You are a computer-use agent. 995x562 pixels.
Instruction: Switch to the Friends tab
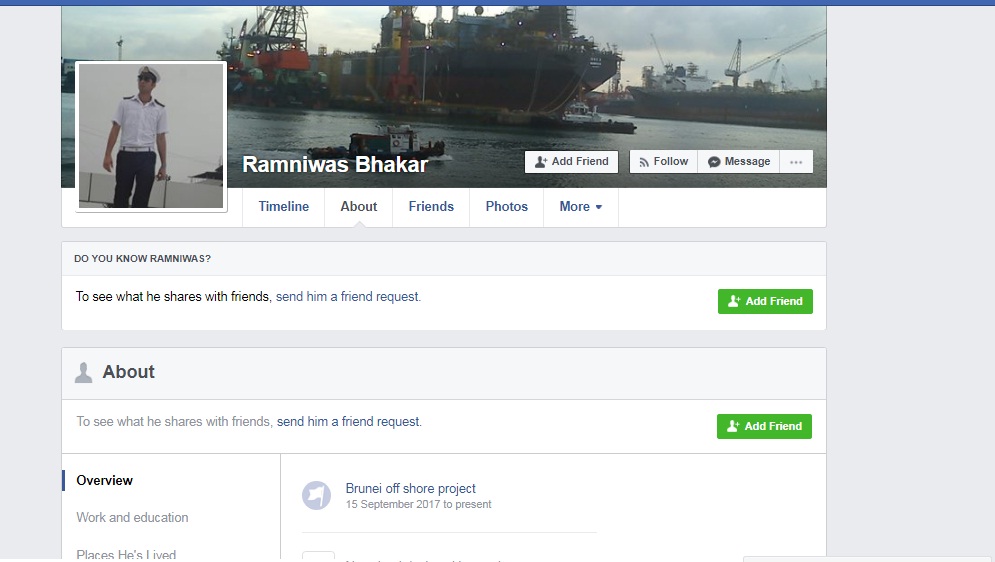(x=431, y=207)
